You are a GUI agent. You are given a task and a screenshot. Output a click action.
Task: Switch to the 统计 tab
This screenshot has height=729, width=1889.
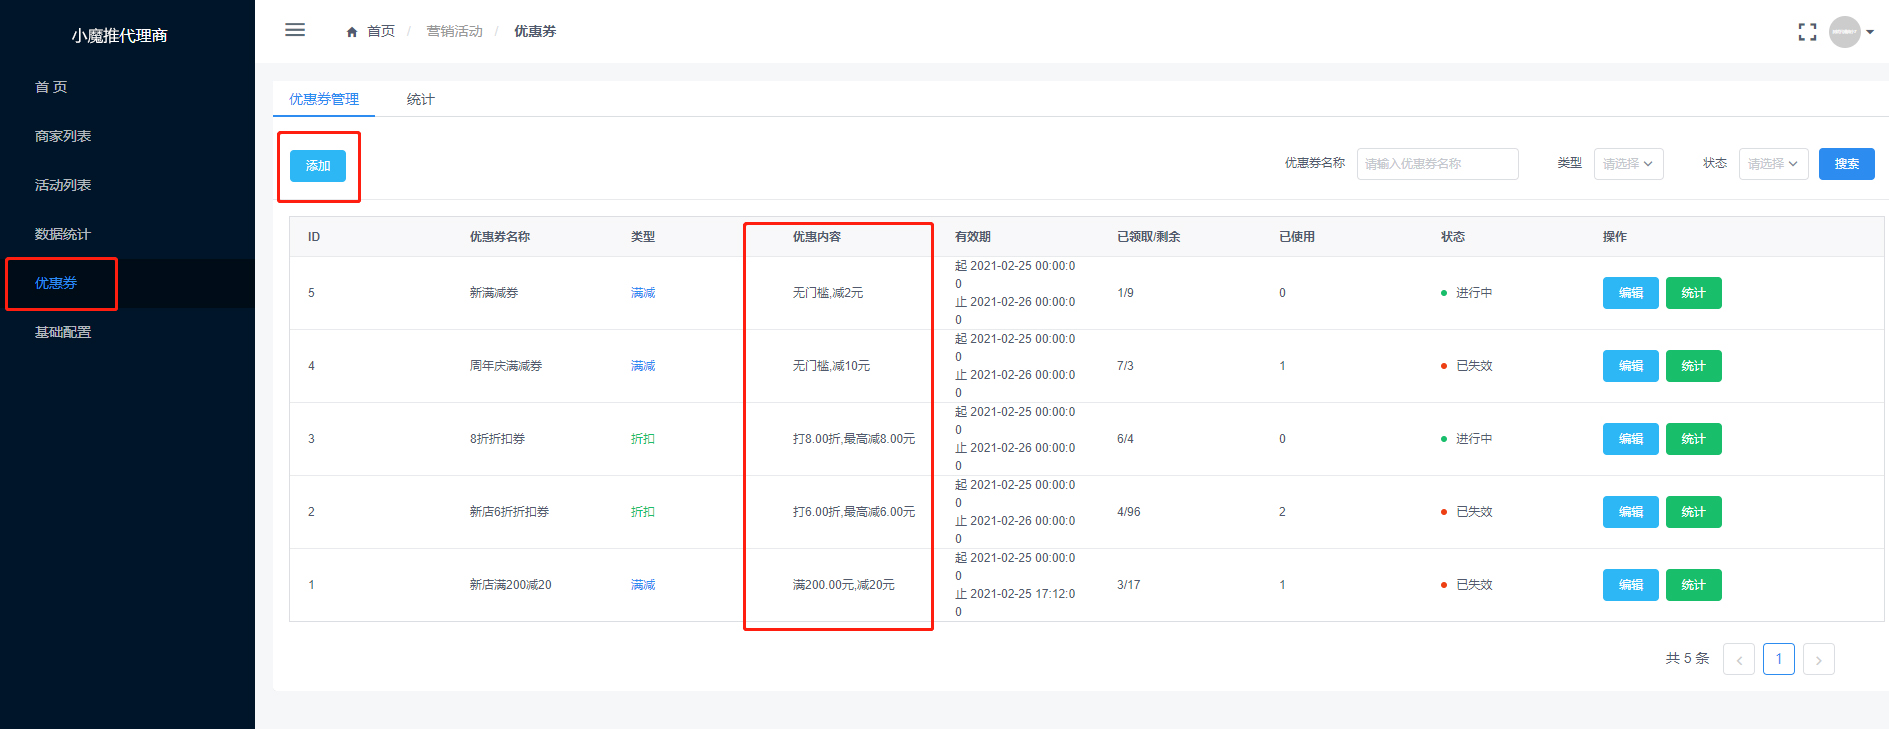tap(420, 99)
